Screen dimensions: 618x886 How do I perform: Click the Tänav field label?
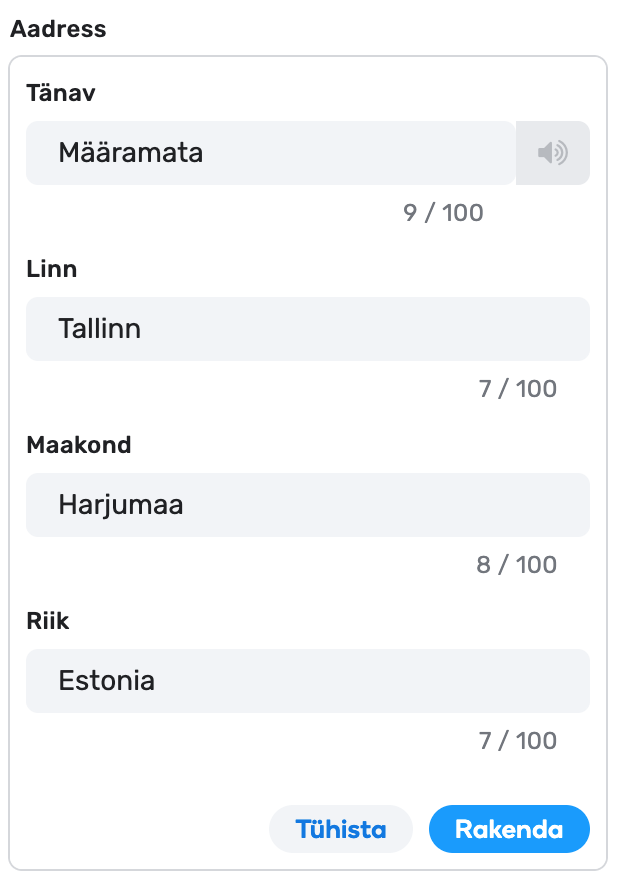click(61, 93)
